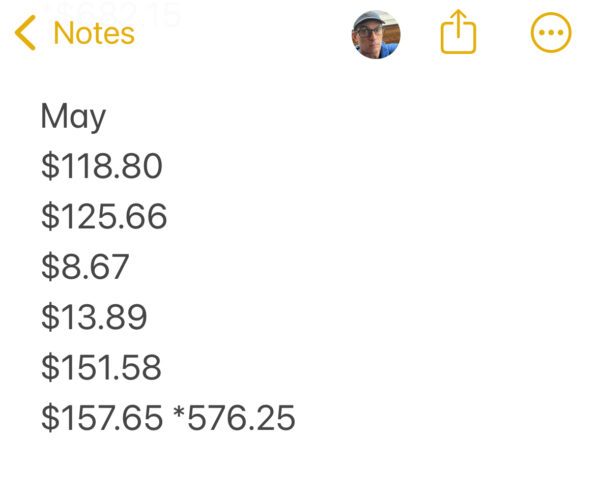Open the share sheet icon
The image size is (600, 494).
click(458, 32)
